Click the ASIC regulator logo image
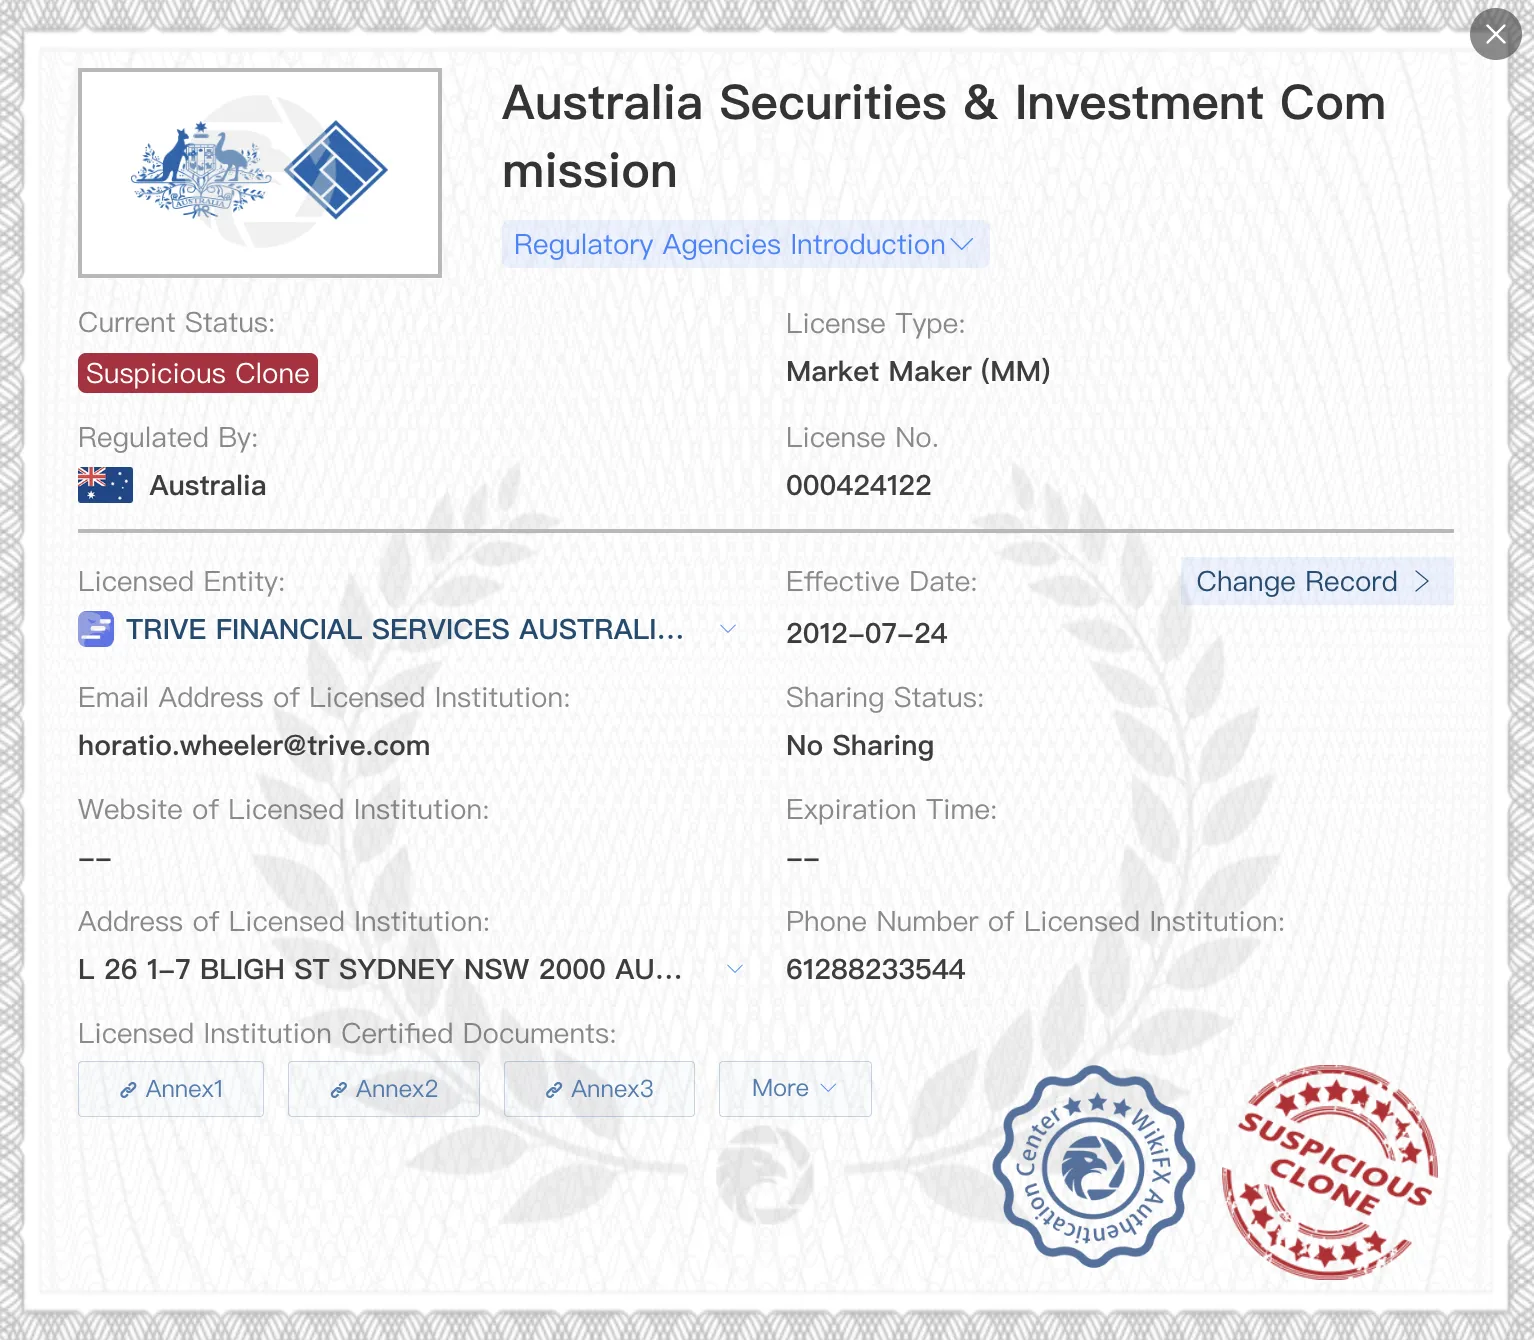This screenshot has width=1534, height=1340. click(260, 173)
